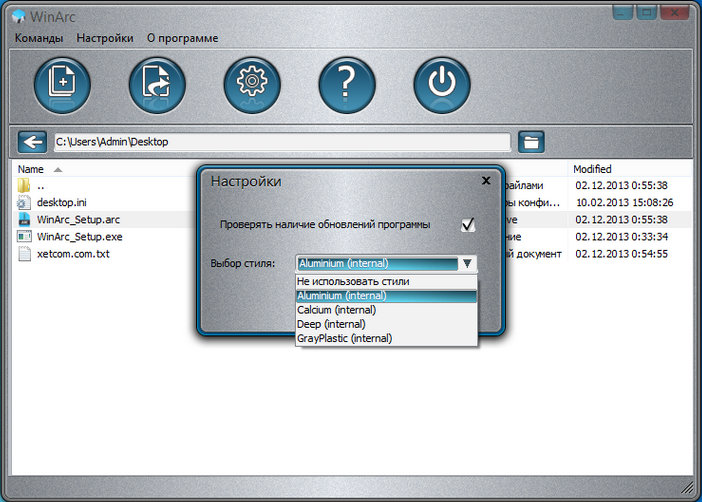Maximize the WinArc window

pyautogui.click(x=646, y=13)
